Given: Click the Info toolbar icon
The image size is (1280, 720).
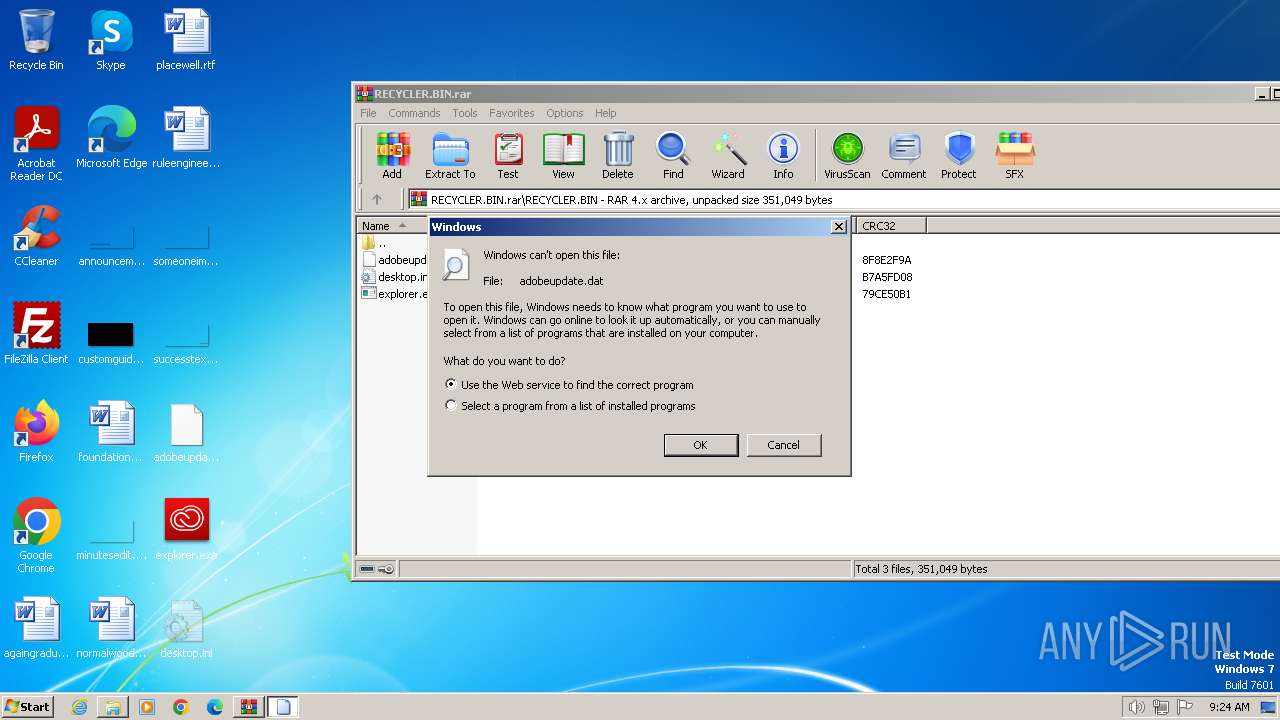Looking at the screenshot, I should (x=783, y=156).
